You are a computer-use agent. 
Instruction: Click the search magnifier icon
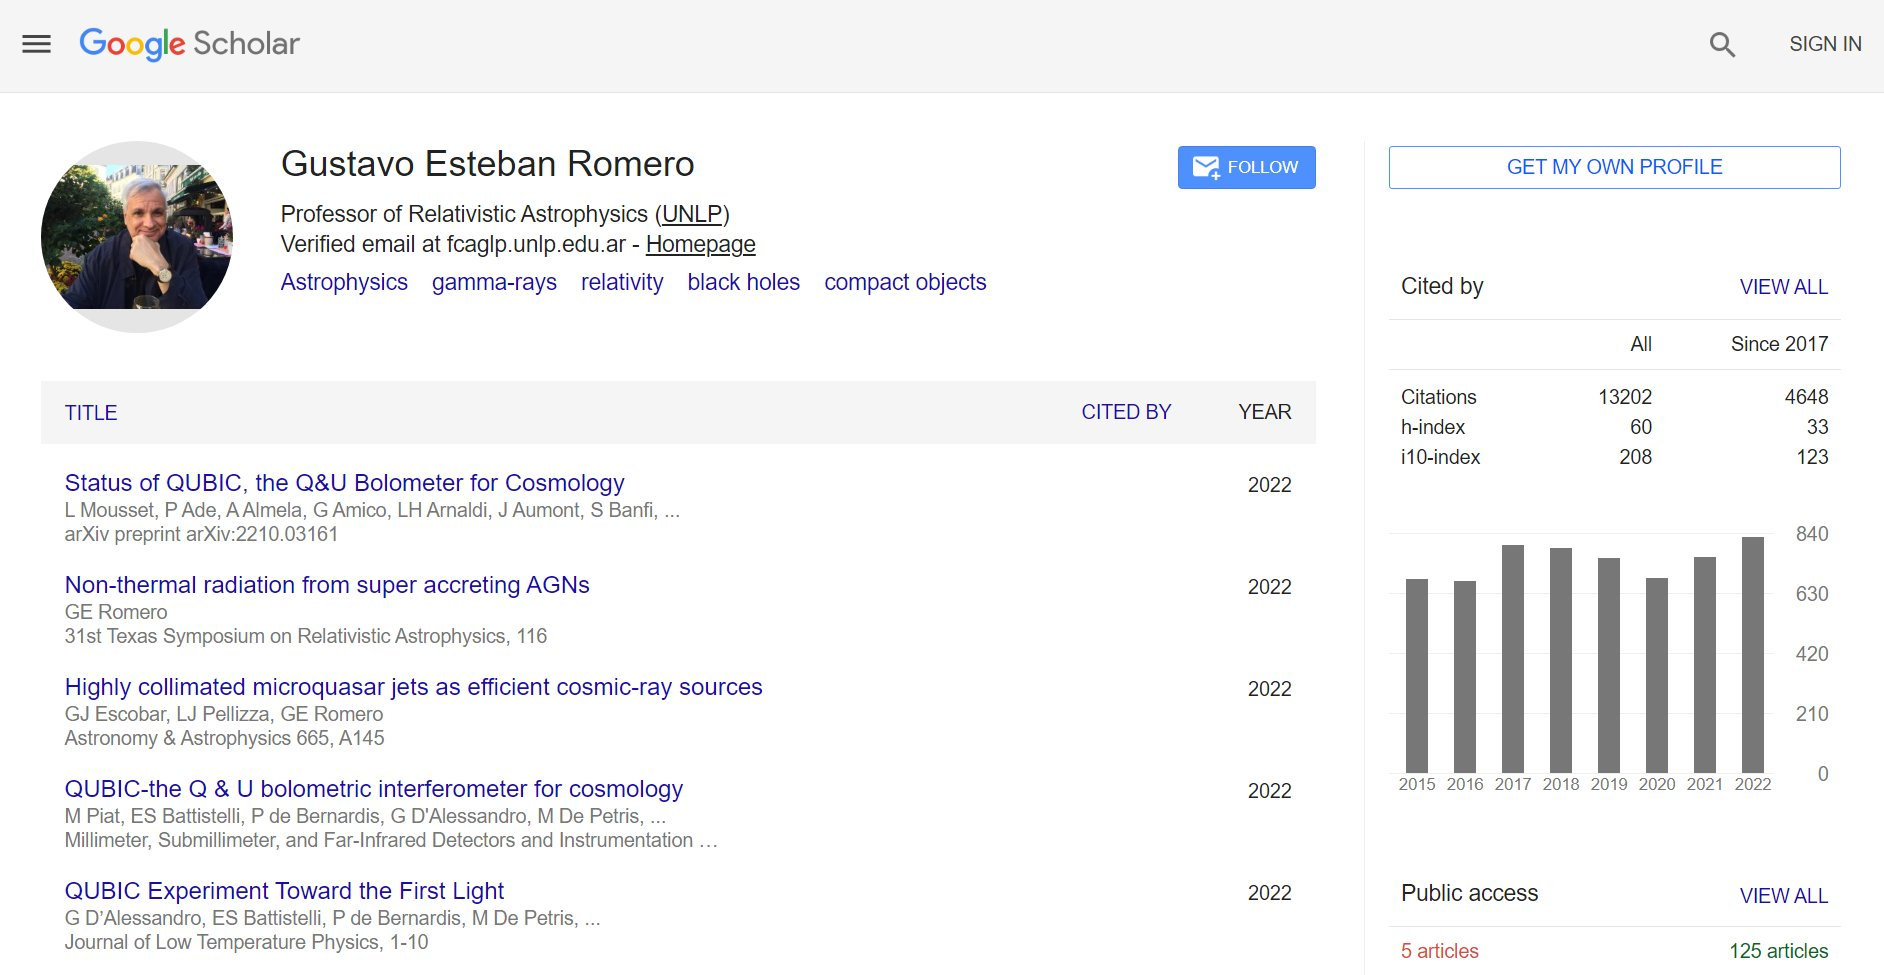pyautogui.click(x=1721, y=44)
